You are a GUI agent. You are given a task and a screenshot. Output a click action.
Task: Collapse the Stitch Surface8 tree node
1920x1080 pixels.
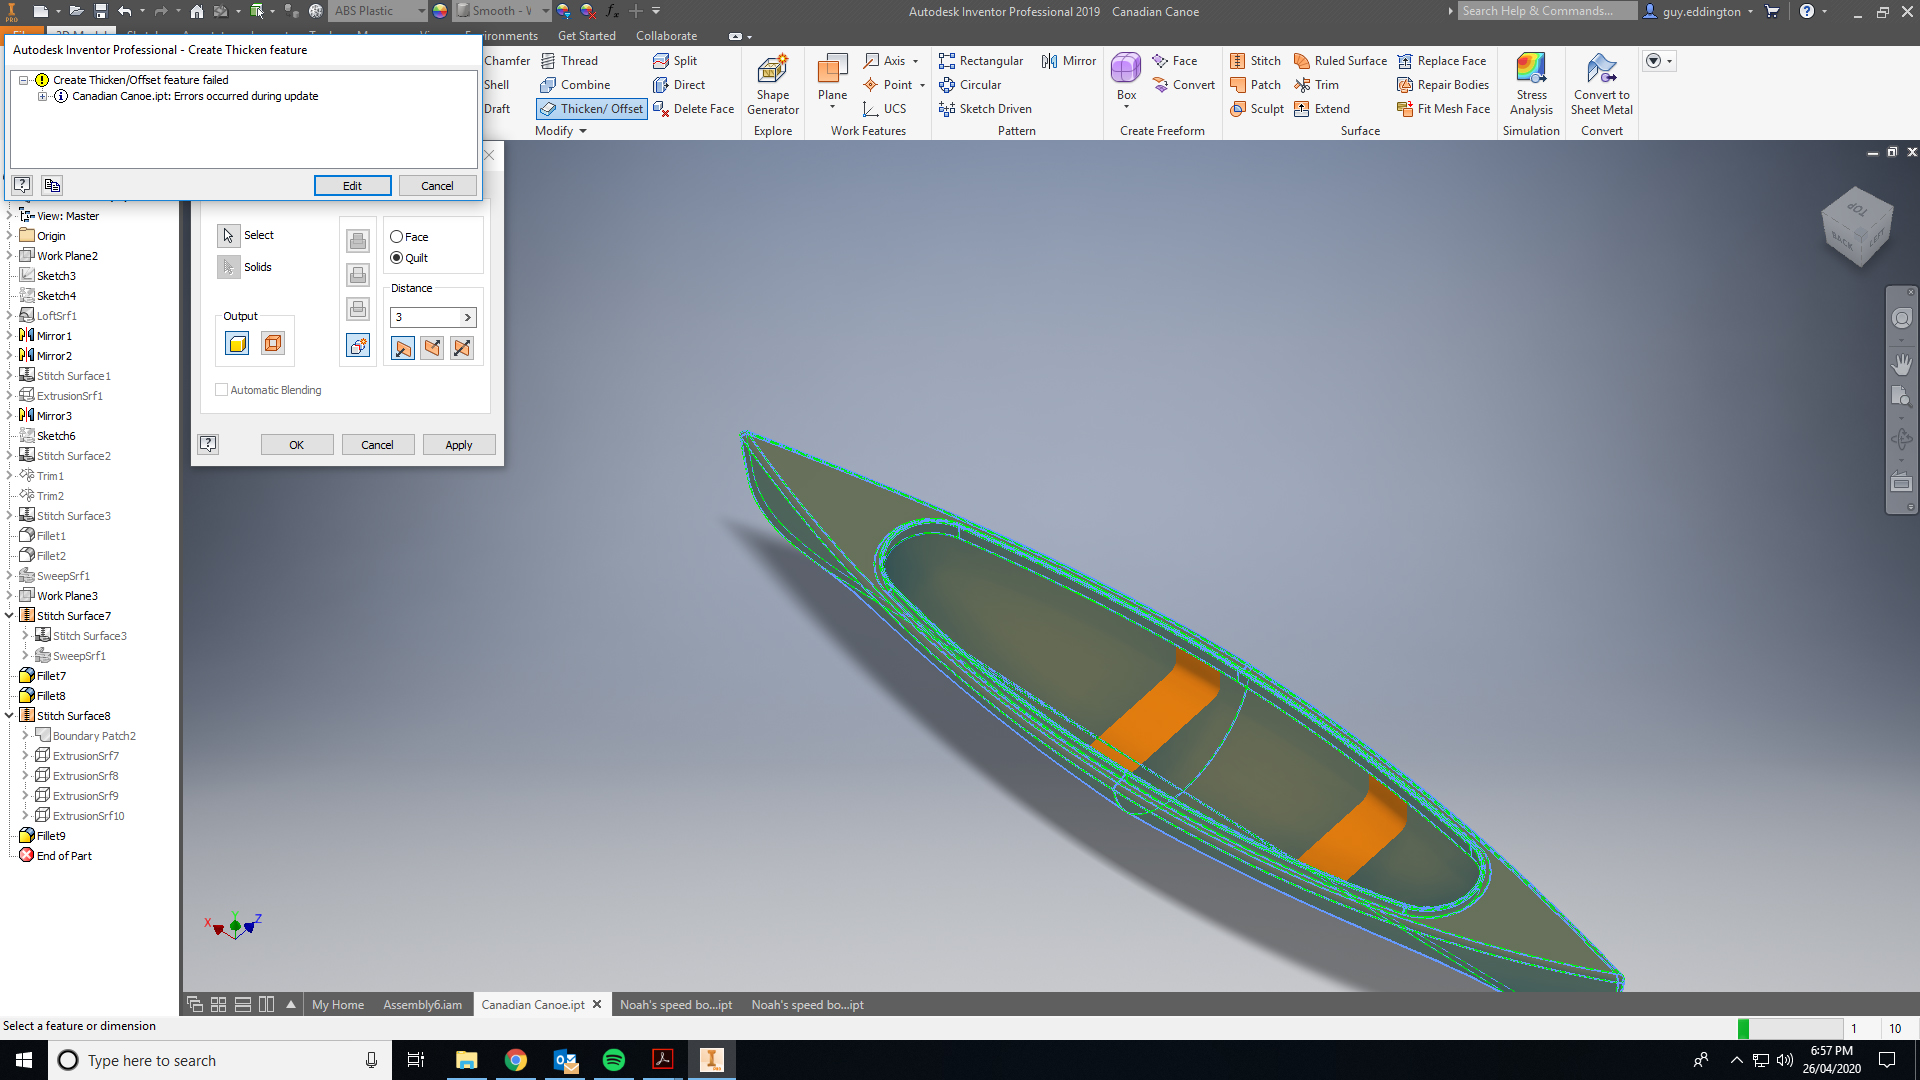[9, 715]
